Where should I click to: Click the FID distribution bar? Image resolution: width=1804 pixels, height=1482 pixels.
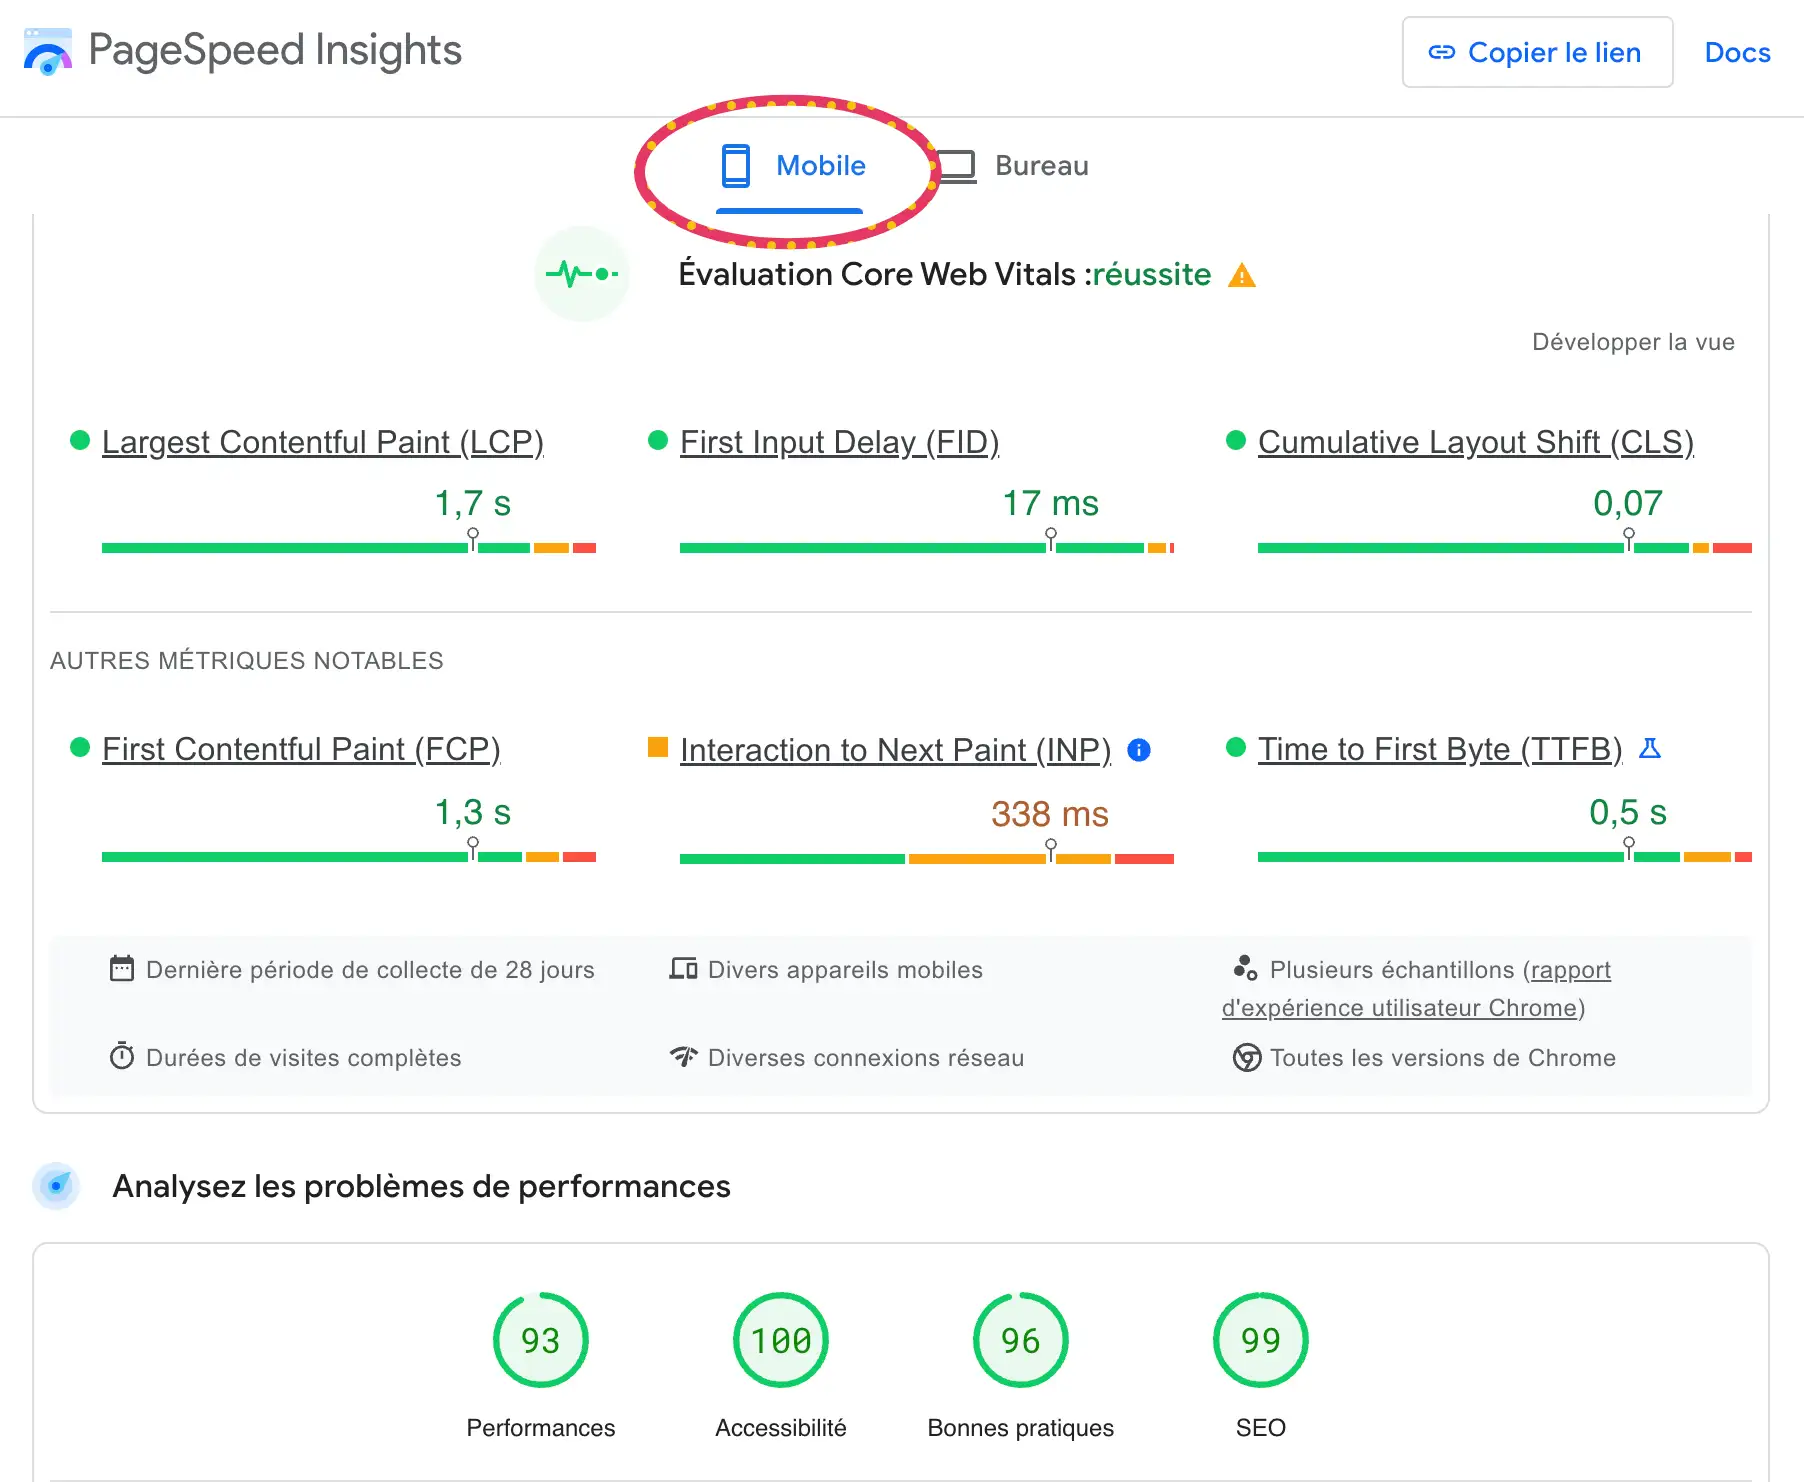tap(927, 548)
